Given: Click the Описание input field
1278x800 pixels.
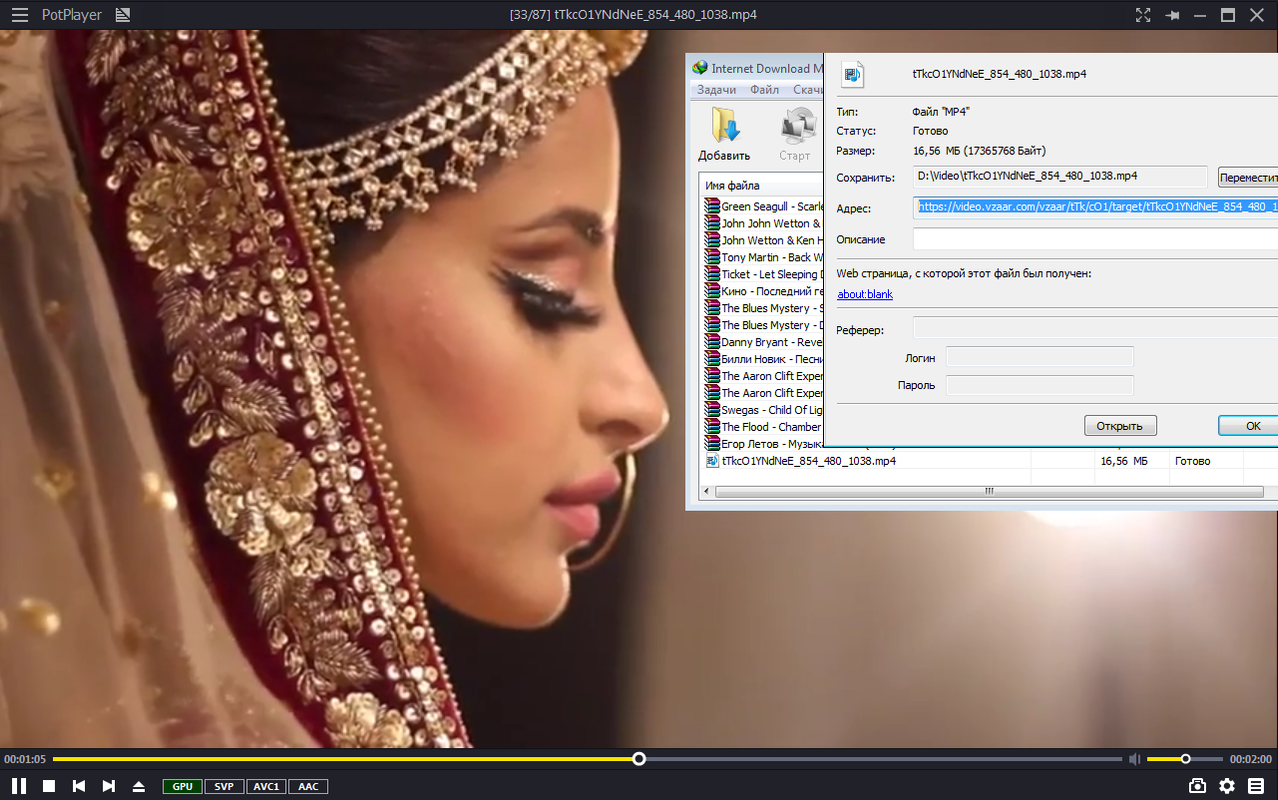Looking at the screenshot, I should [1095, 239].
